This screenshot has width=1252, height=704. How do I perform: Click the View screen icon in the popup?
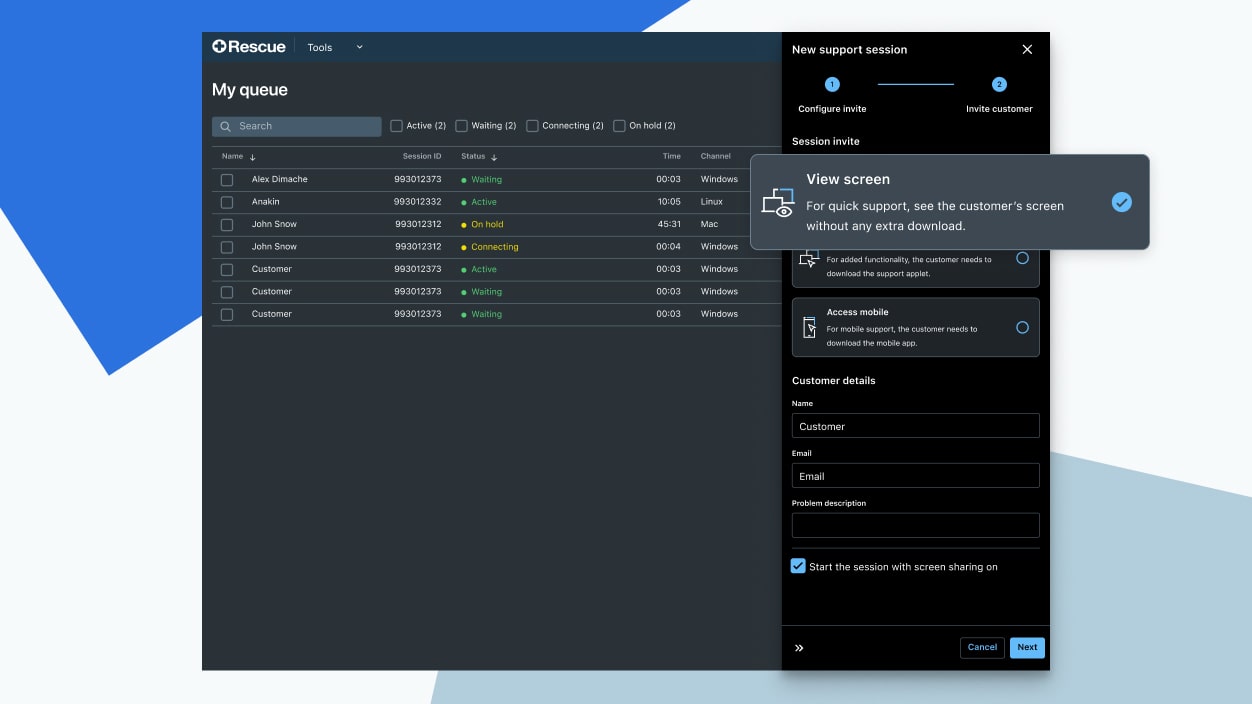coord(777,202)
